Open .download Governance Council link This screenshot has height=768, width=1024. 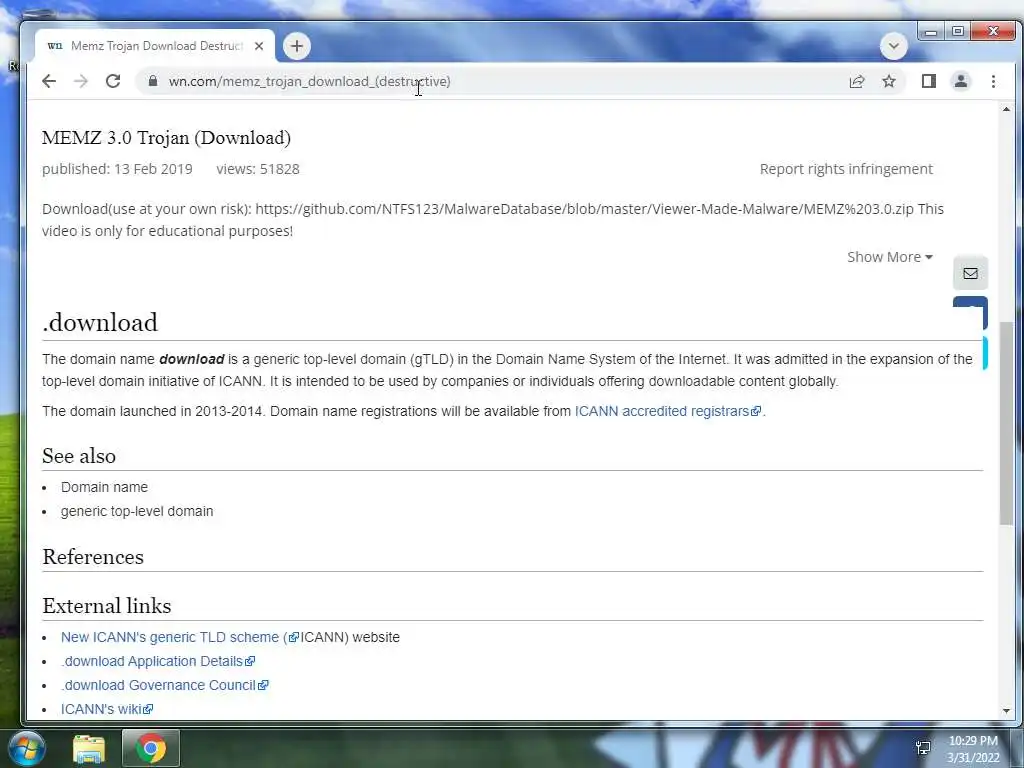pyautogui.click(x=164, y=685)
